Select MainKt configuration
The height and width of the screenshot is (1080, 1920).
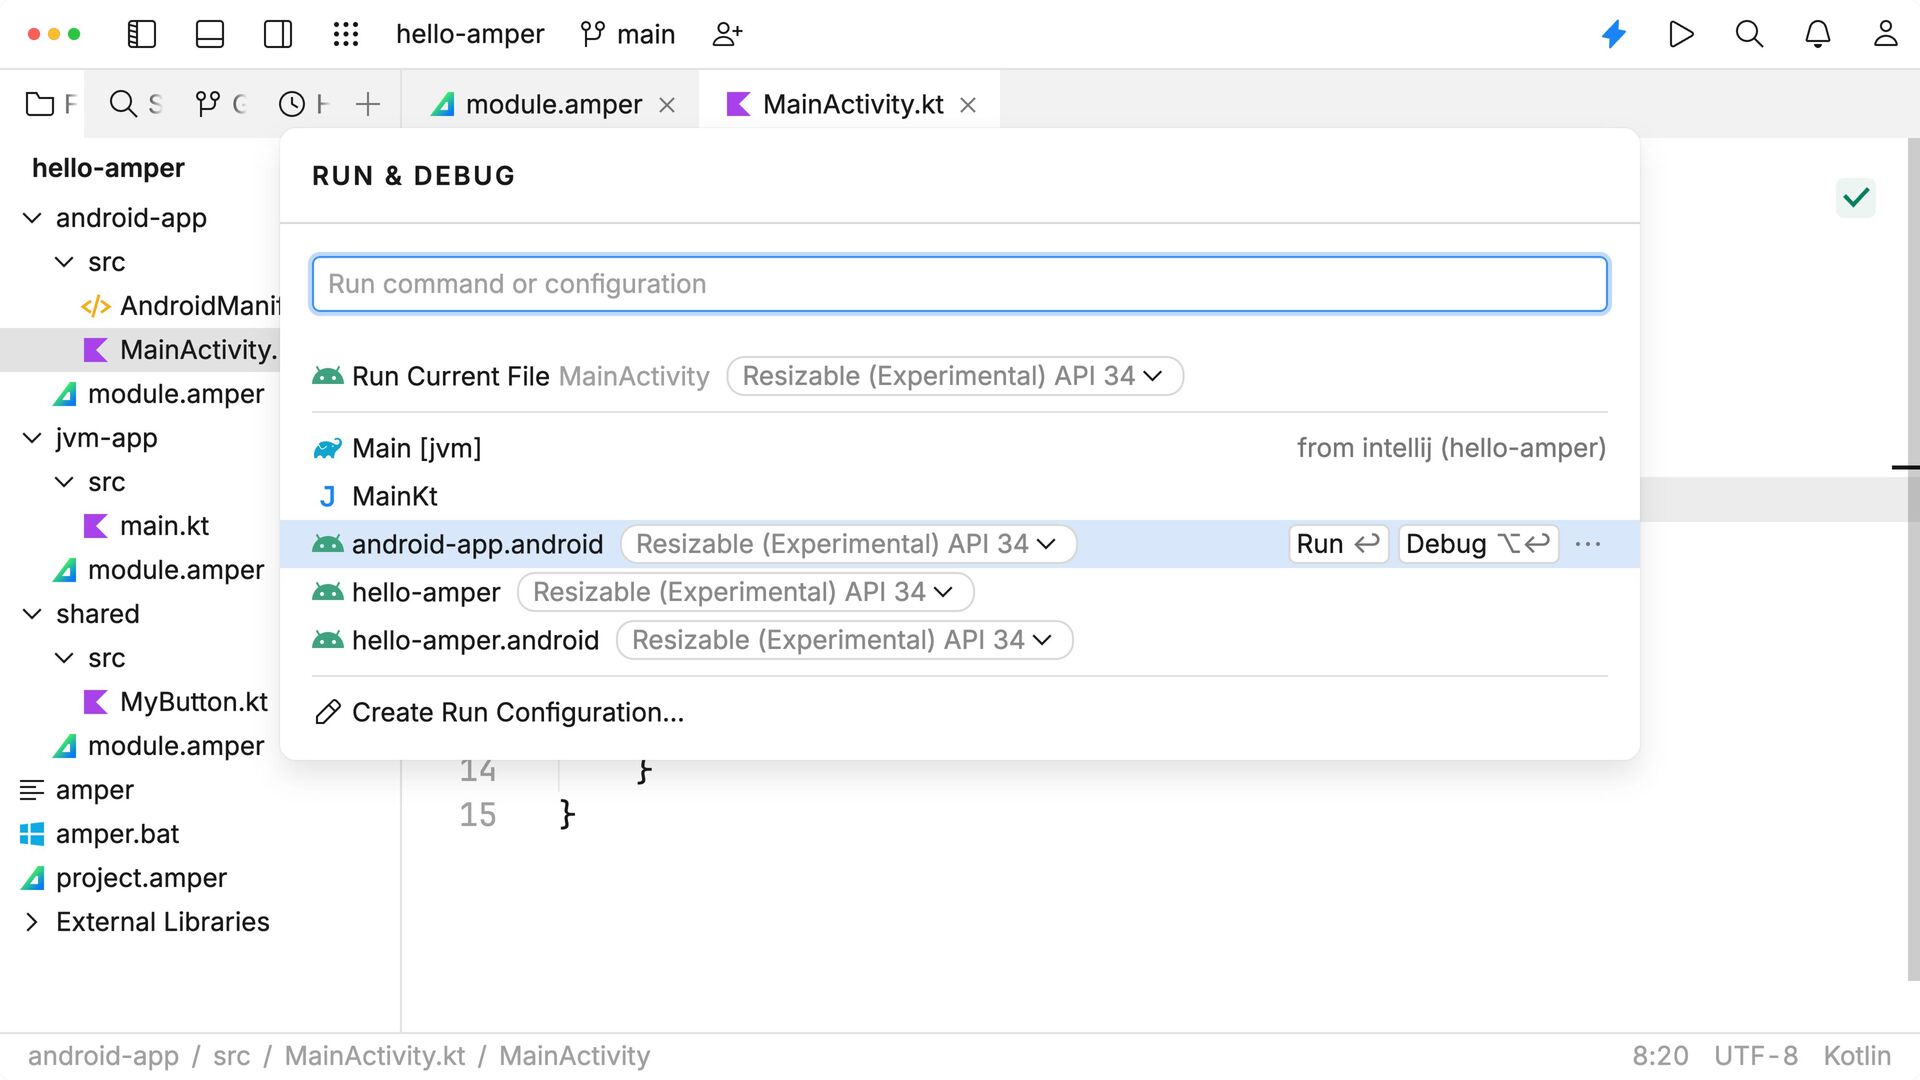pyautogui.click(x=960, y=496)
